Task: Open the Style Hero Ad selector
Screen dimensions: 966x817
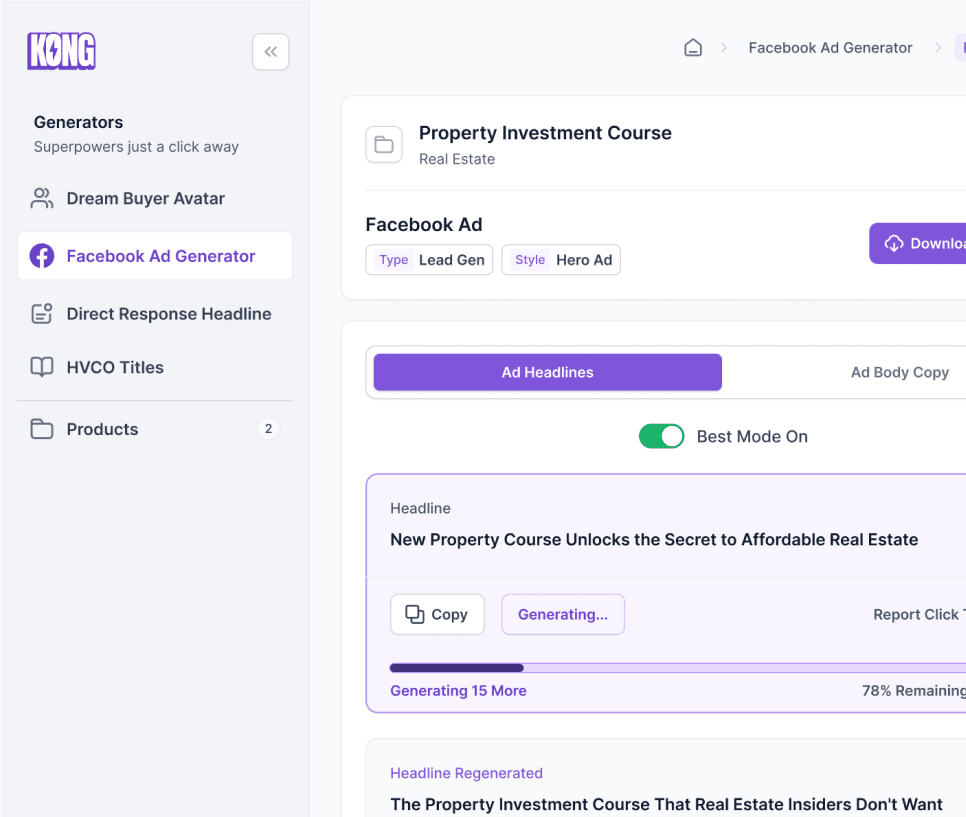Action: coord(561,260)
